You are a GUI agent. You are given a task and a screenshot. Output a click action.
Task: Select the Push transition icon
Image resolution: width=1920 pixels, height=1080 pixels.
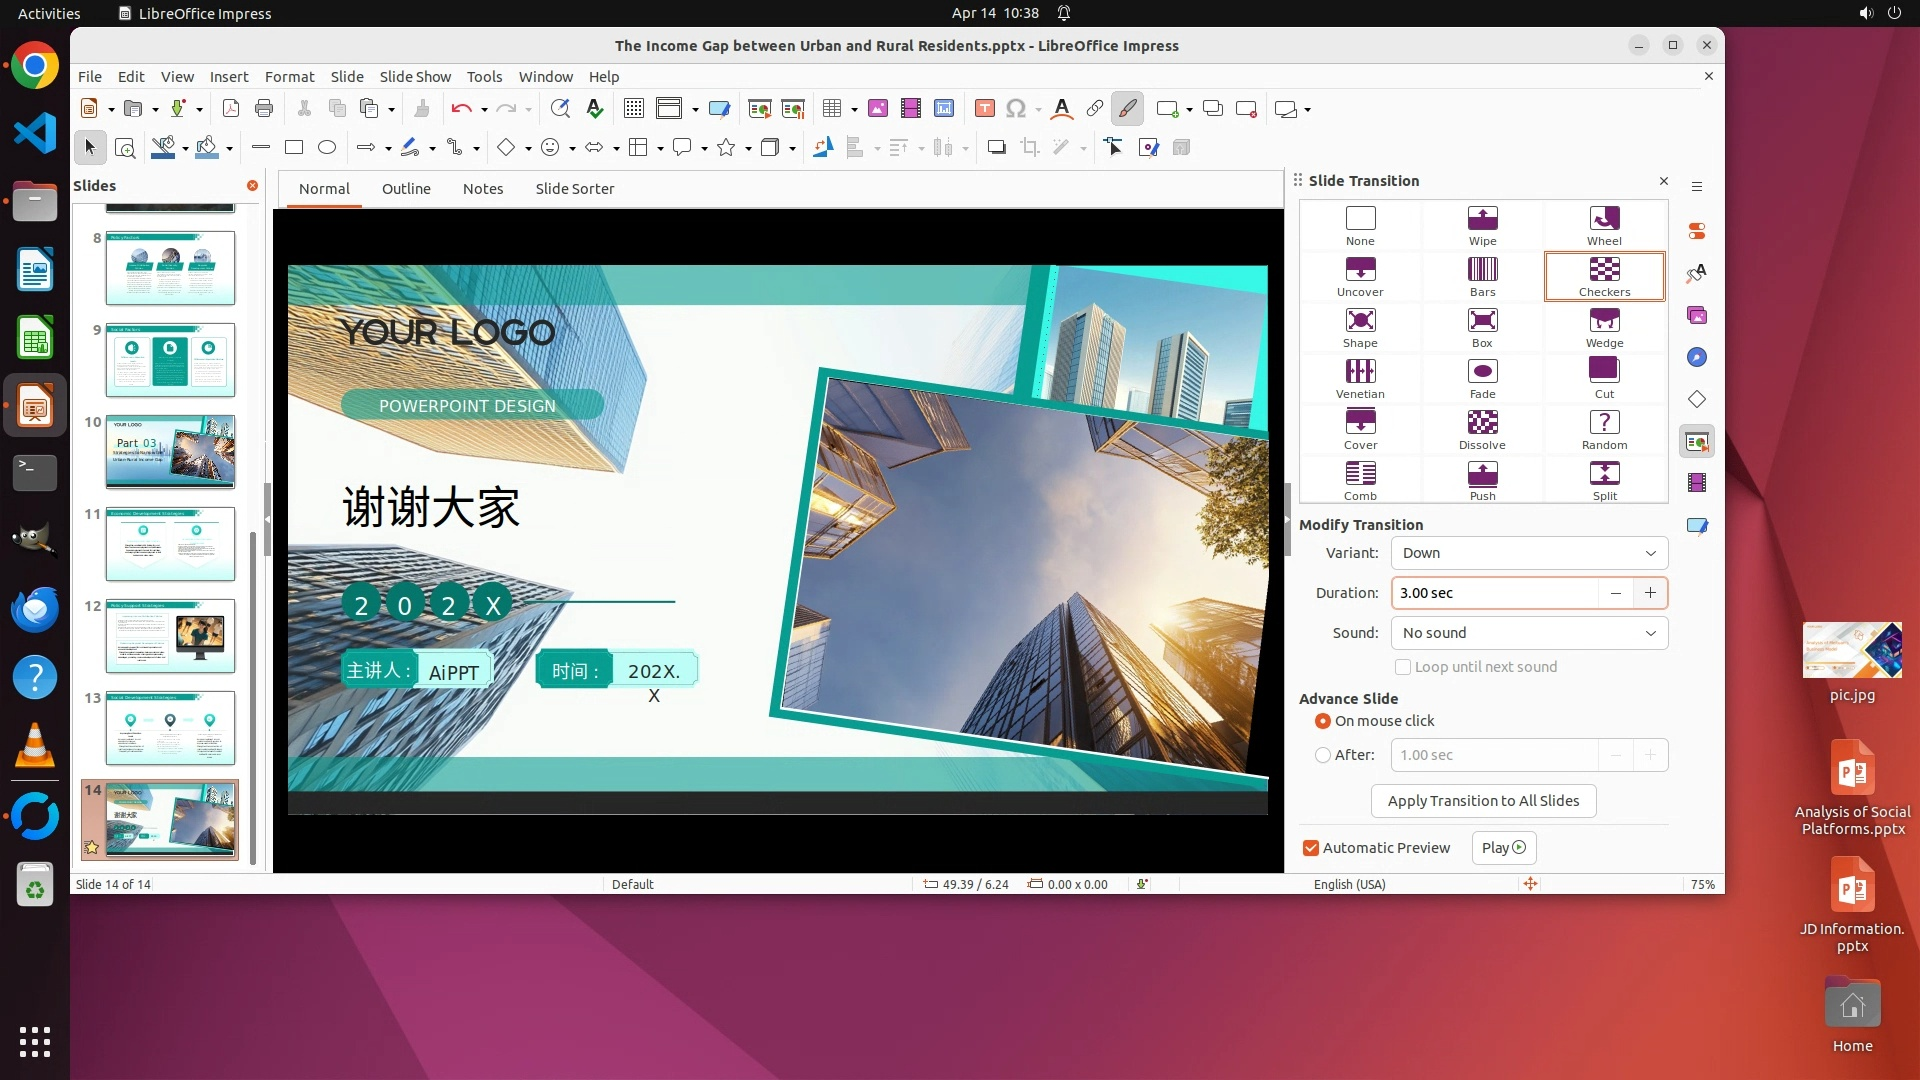(x=1482, y=480)
